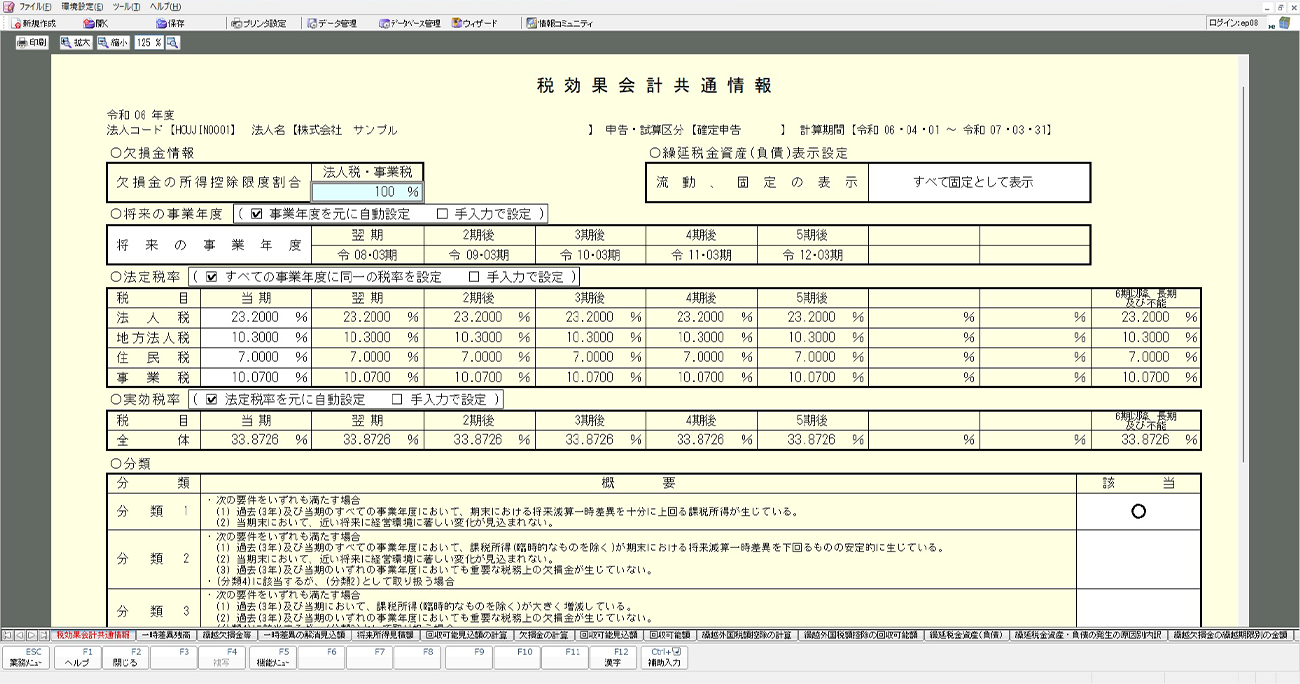Click the F1 ヘルプ function button
1300x684 pixels.
pyautogui.click(x=77, y=657)
